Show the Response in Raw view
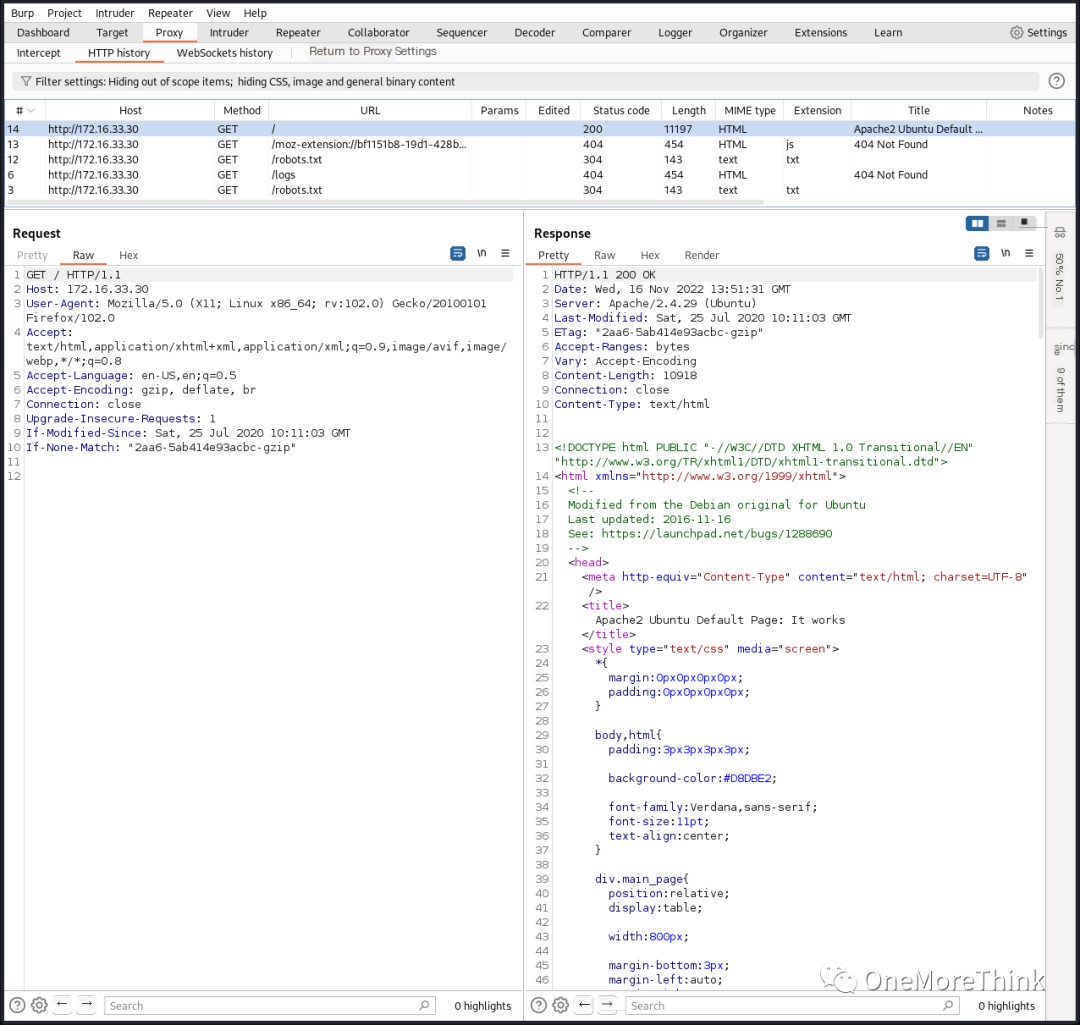 (605, 255)
